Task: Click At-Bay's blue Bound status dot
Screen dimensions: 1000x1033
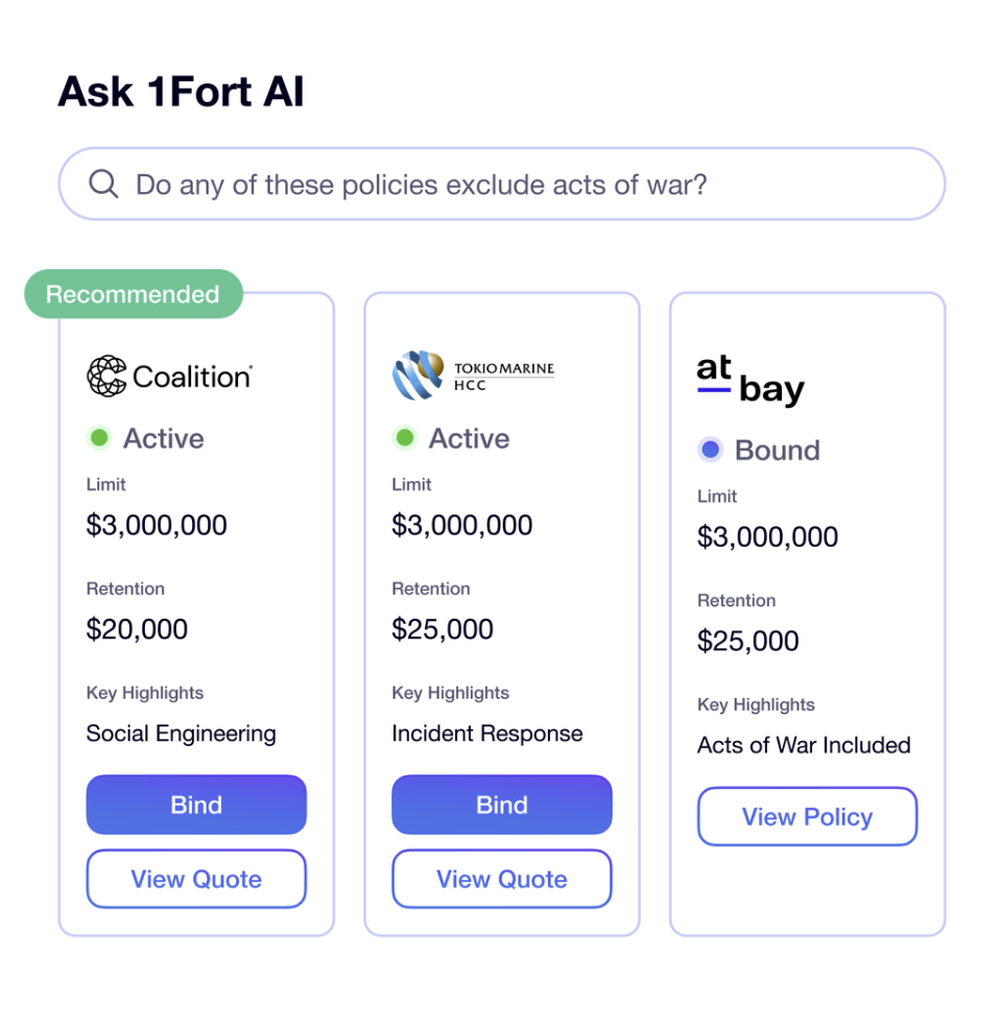Action: [710, 450]
